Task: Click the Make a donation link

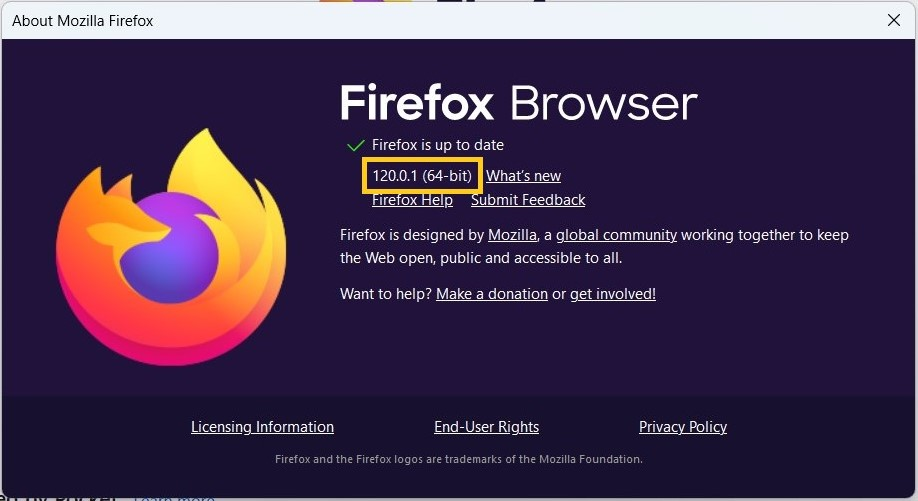Action: (492, 294)
